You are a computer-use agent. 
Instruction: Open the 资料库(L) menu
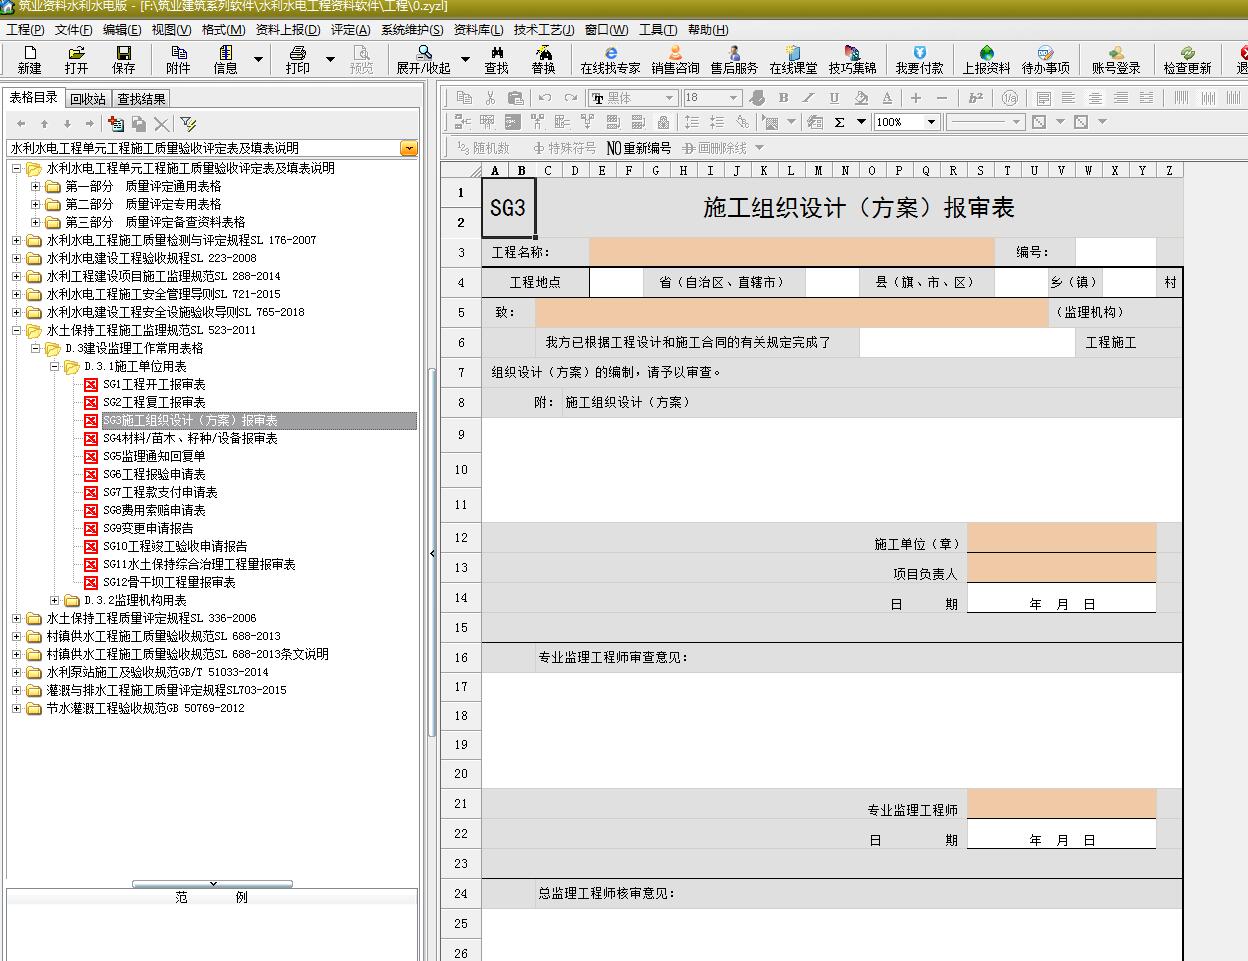(x=478, y=30)
